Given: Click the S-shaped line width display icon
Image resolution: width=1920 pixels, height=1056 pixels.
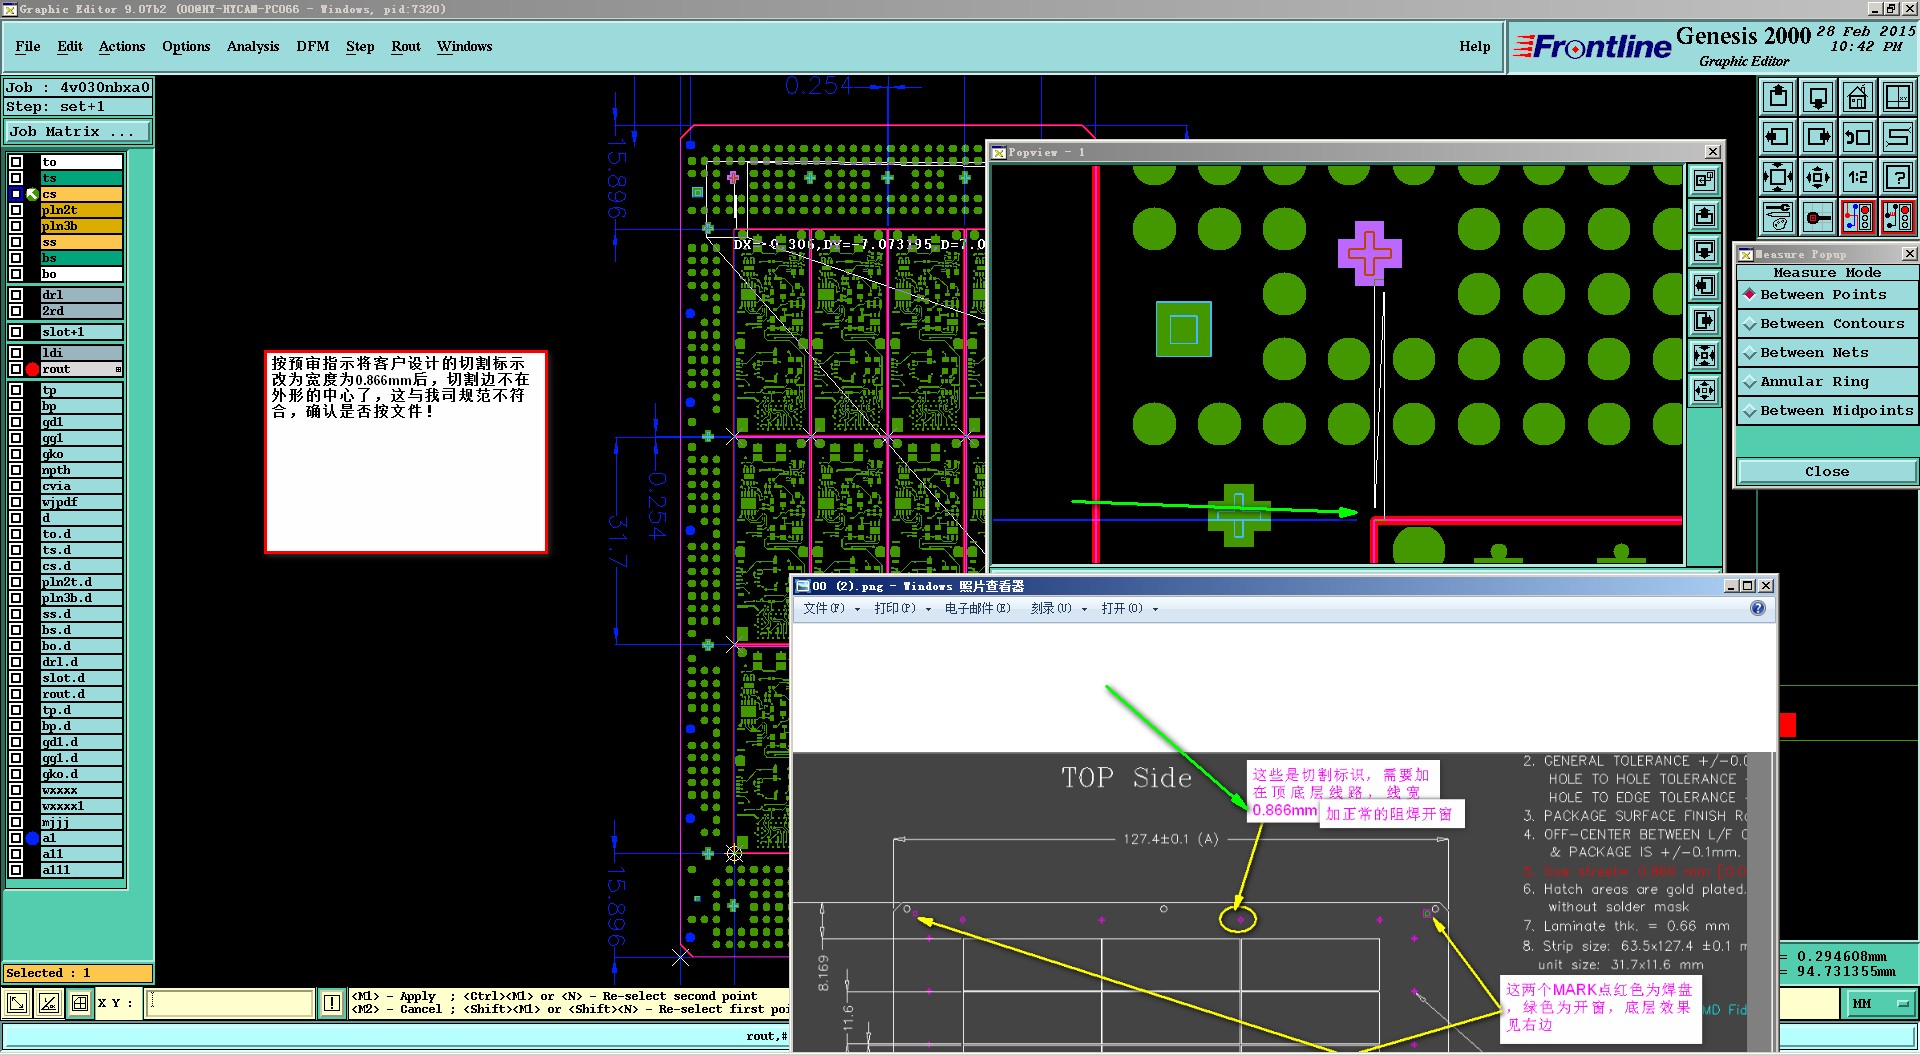Looking at the screenshot, I should tap(1897, 137).
